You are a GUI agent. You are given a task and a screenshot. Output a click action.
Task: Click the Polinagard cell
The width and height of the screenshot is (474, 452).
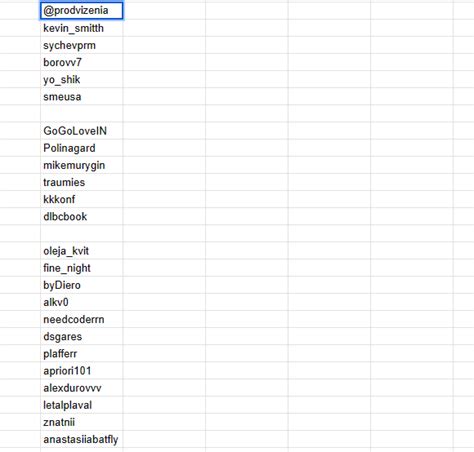tap(82, 148)
